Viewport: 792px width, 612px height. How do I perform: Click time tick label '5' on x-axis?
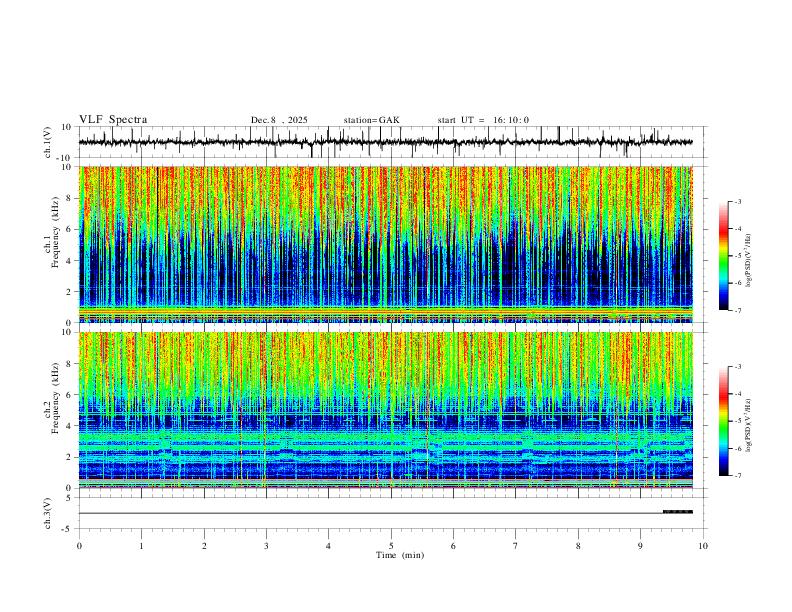(391, 546)
